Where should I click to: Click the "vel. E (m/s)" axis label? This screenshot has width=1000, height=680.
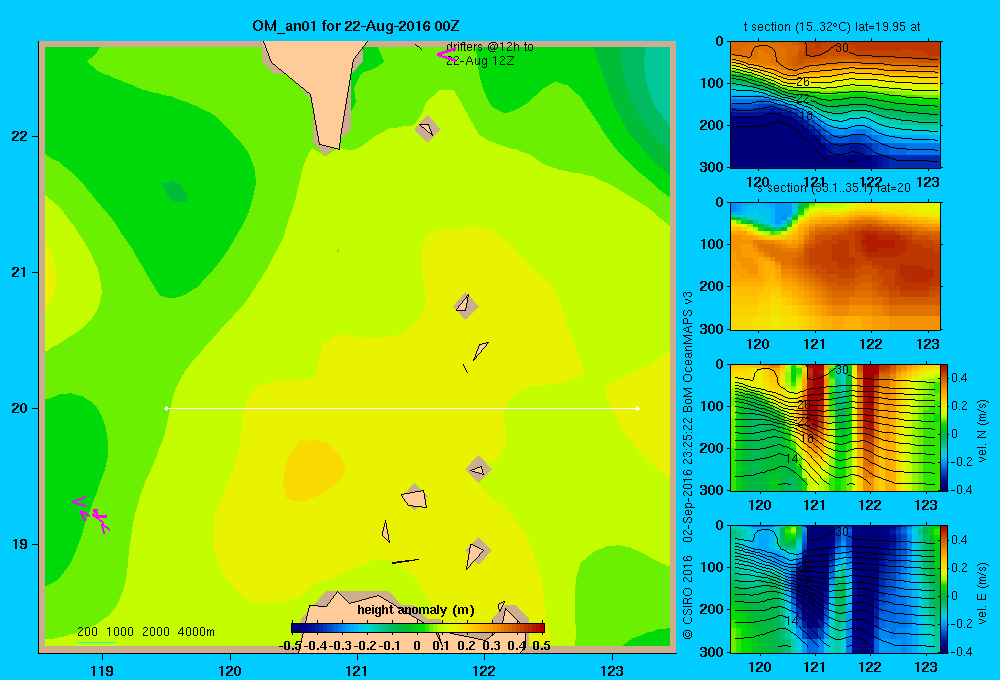[983, 593]
